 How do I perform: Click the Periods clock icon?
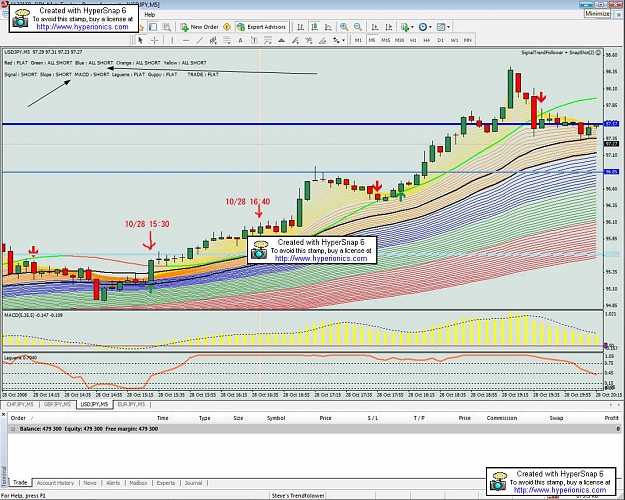point(423,27)
